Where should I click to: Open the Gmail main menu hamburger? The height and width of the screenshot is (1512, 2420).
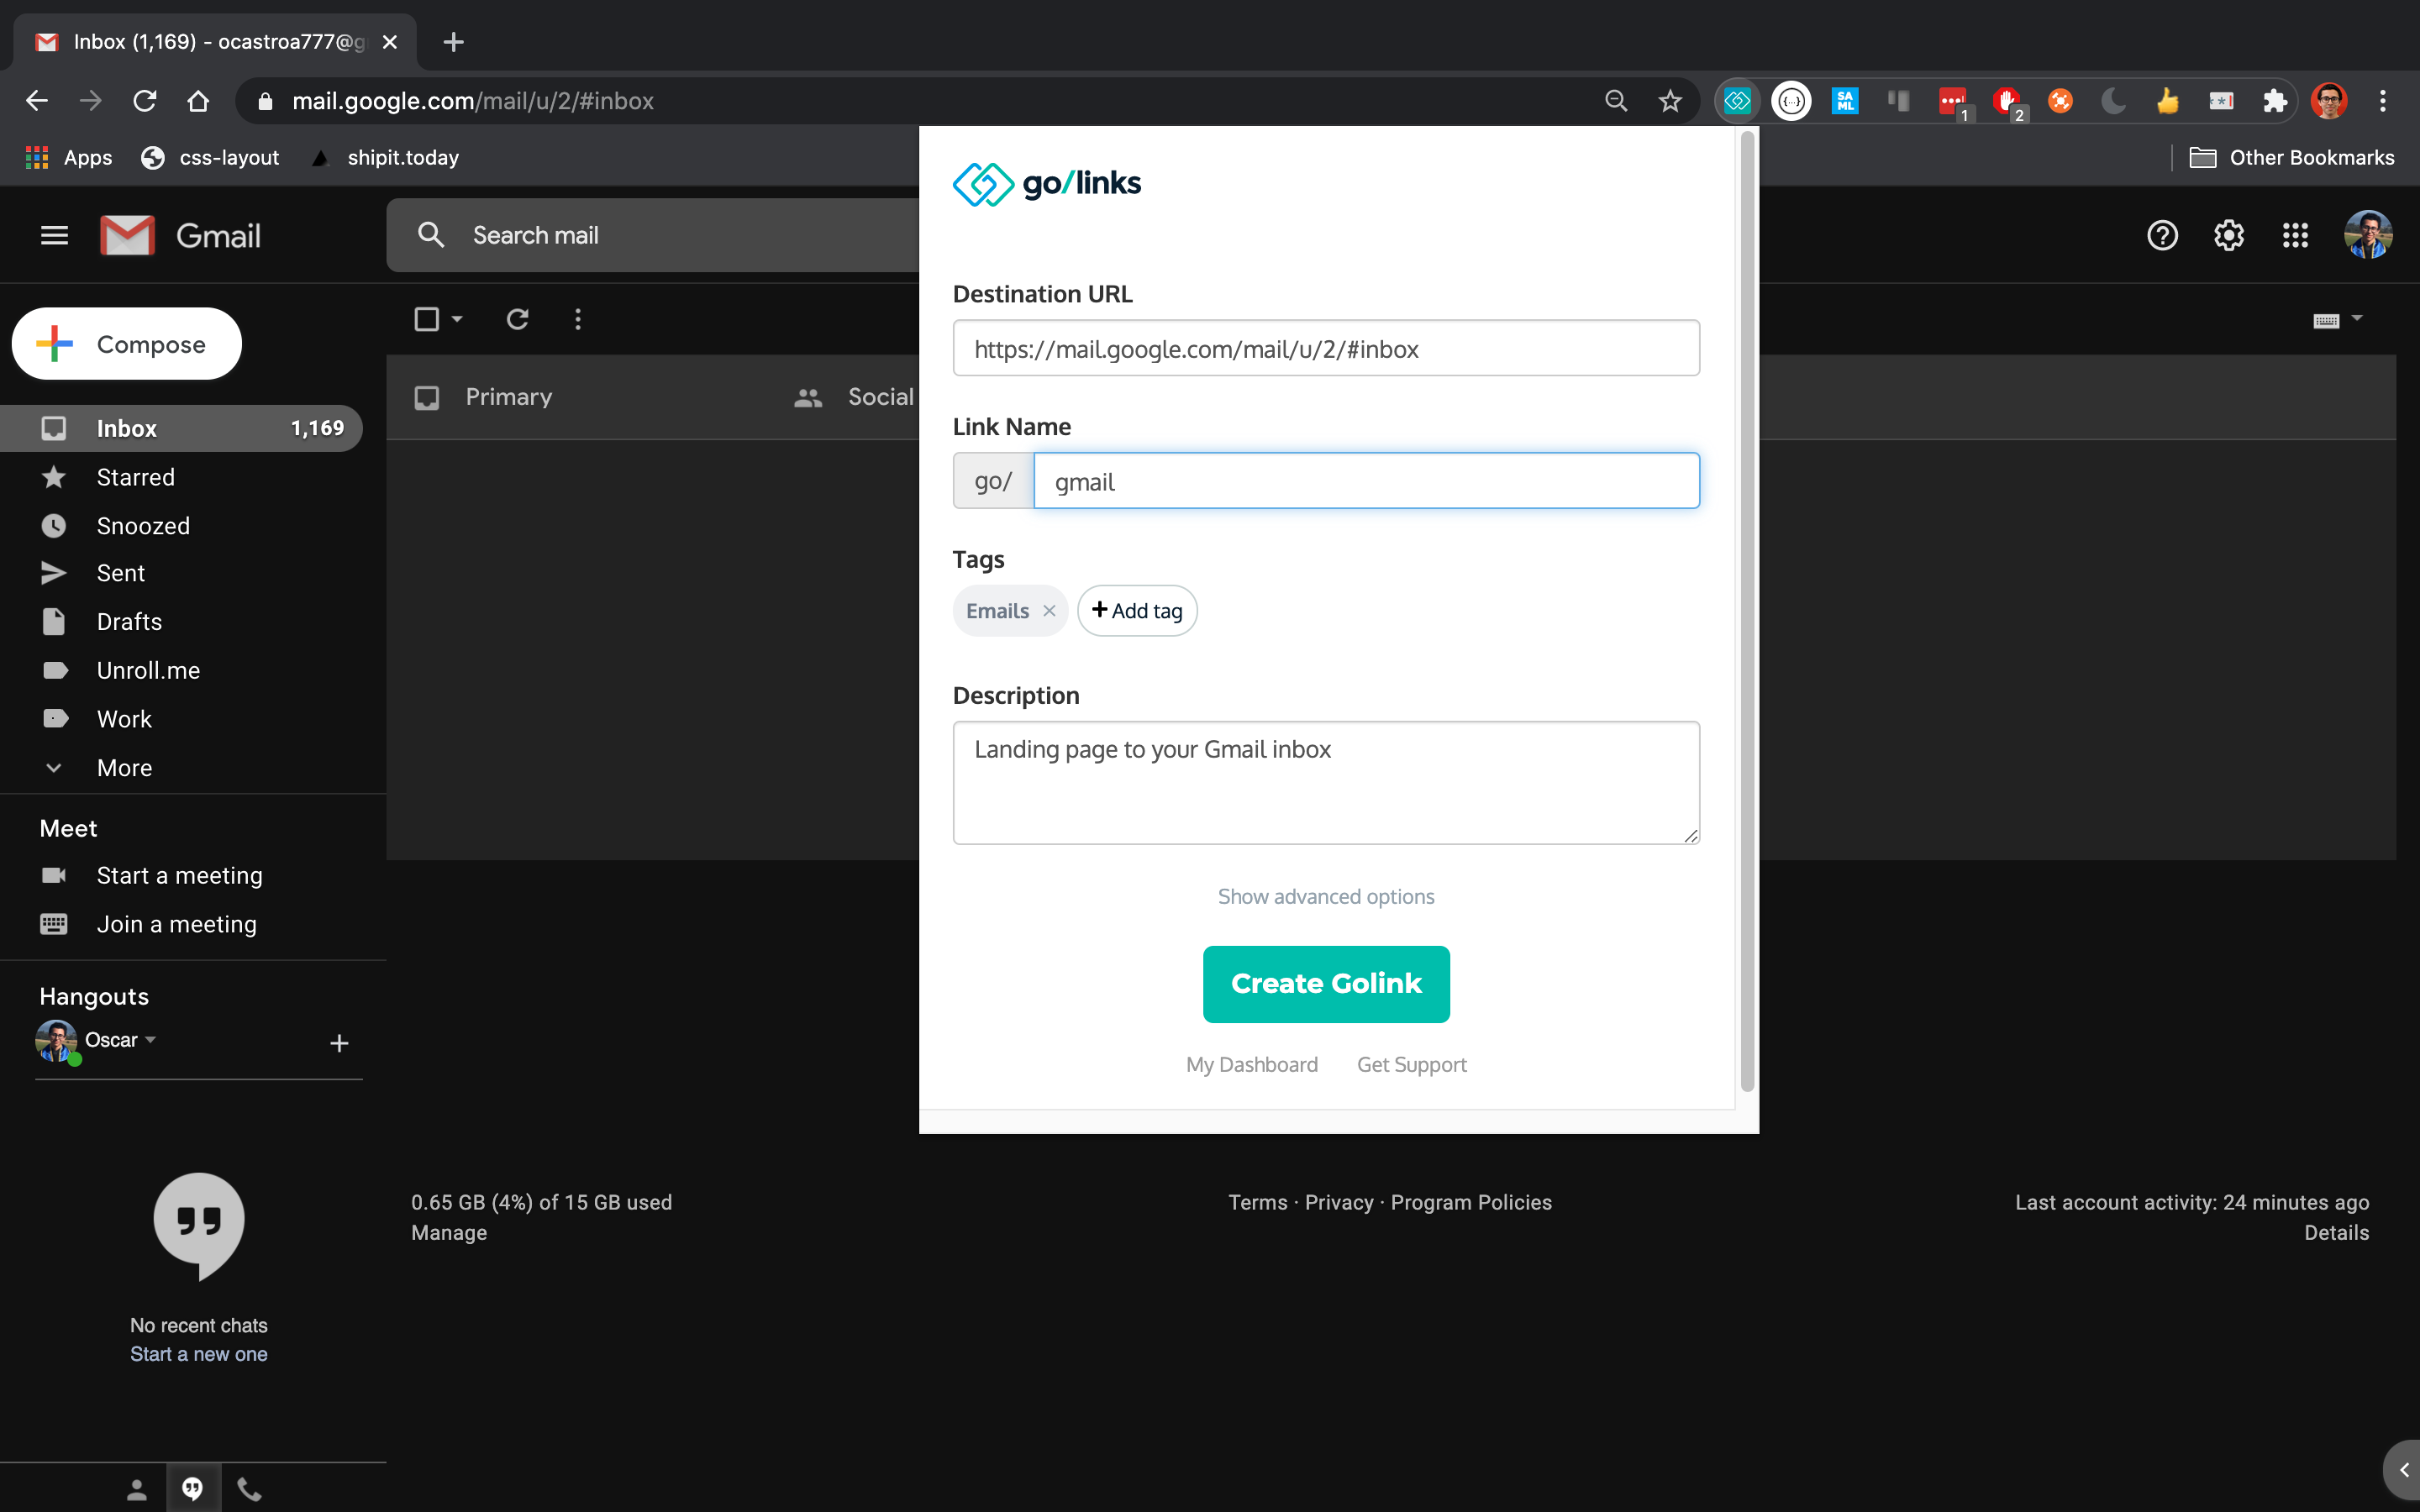pyautogui.click(x=54, y=236)
